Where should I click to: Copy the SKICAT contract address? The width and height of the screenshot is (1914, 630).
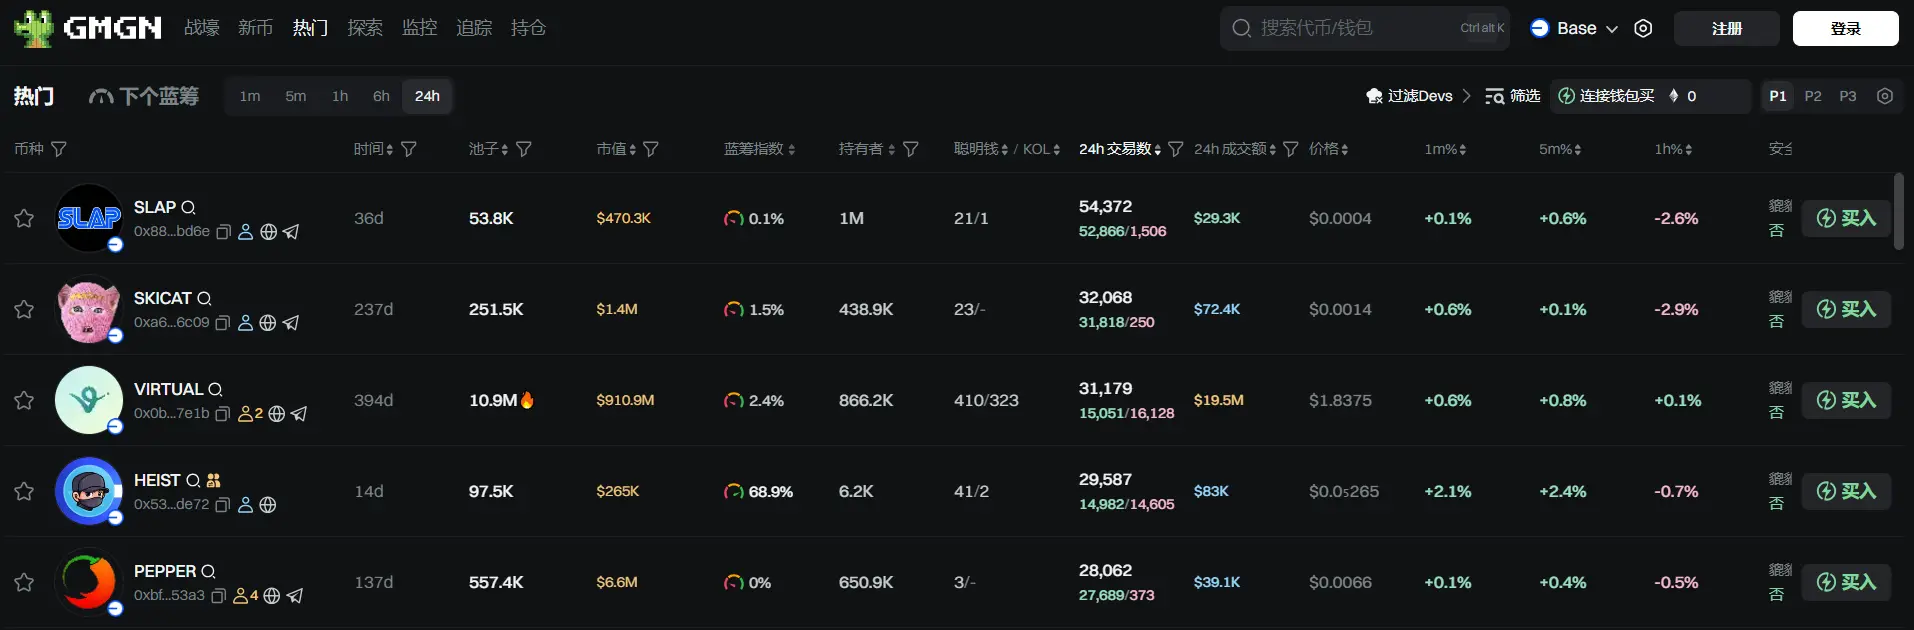[x=222, y=323]
